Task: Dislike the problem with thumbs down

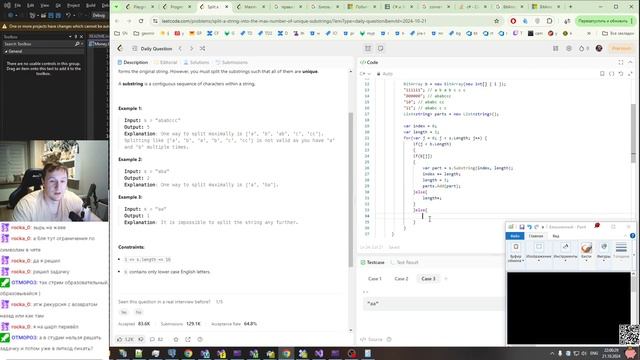Action: pyautogui.click(x=141, y=340)
